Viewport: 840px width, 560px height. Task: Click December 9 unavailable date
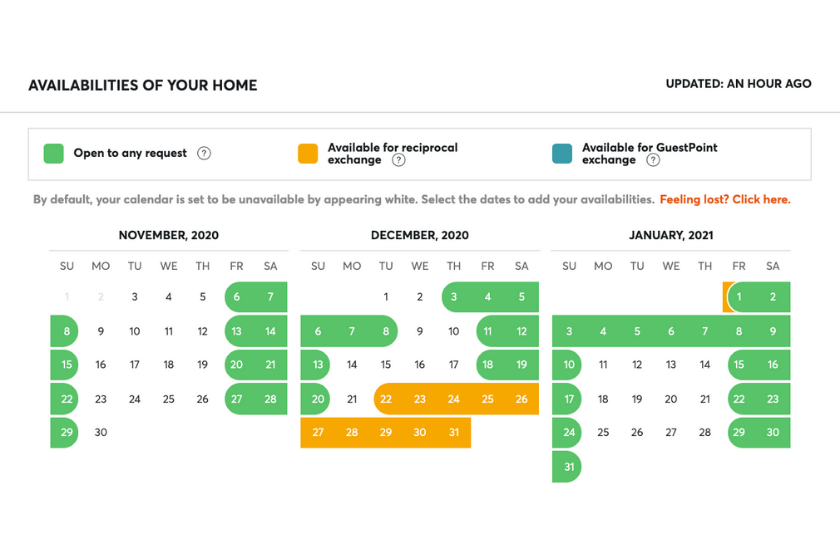(420, 331)
